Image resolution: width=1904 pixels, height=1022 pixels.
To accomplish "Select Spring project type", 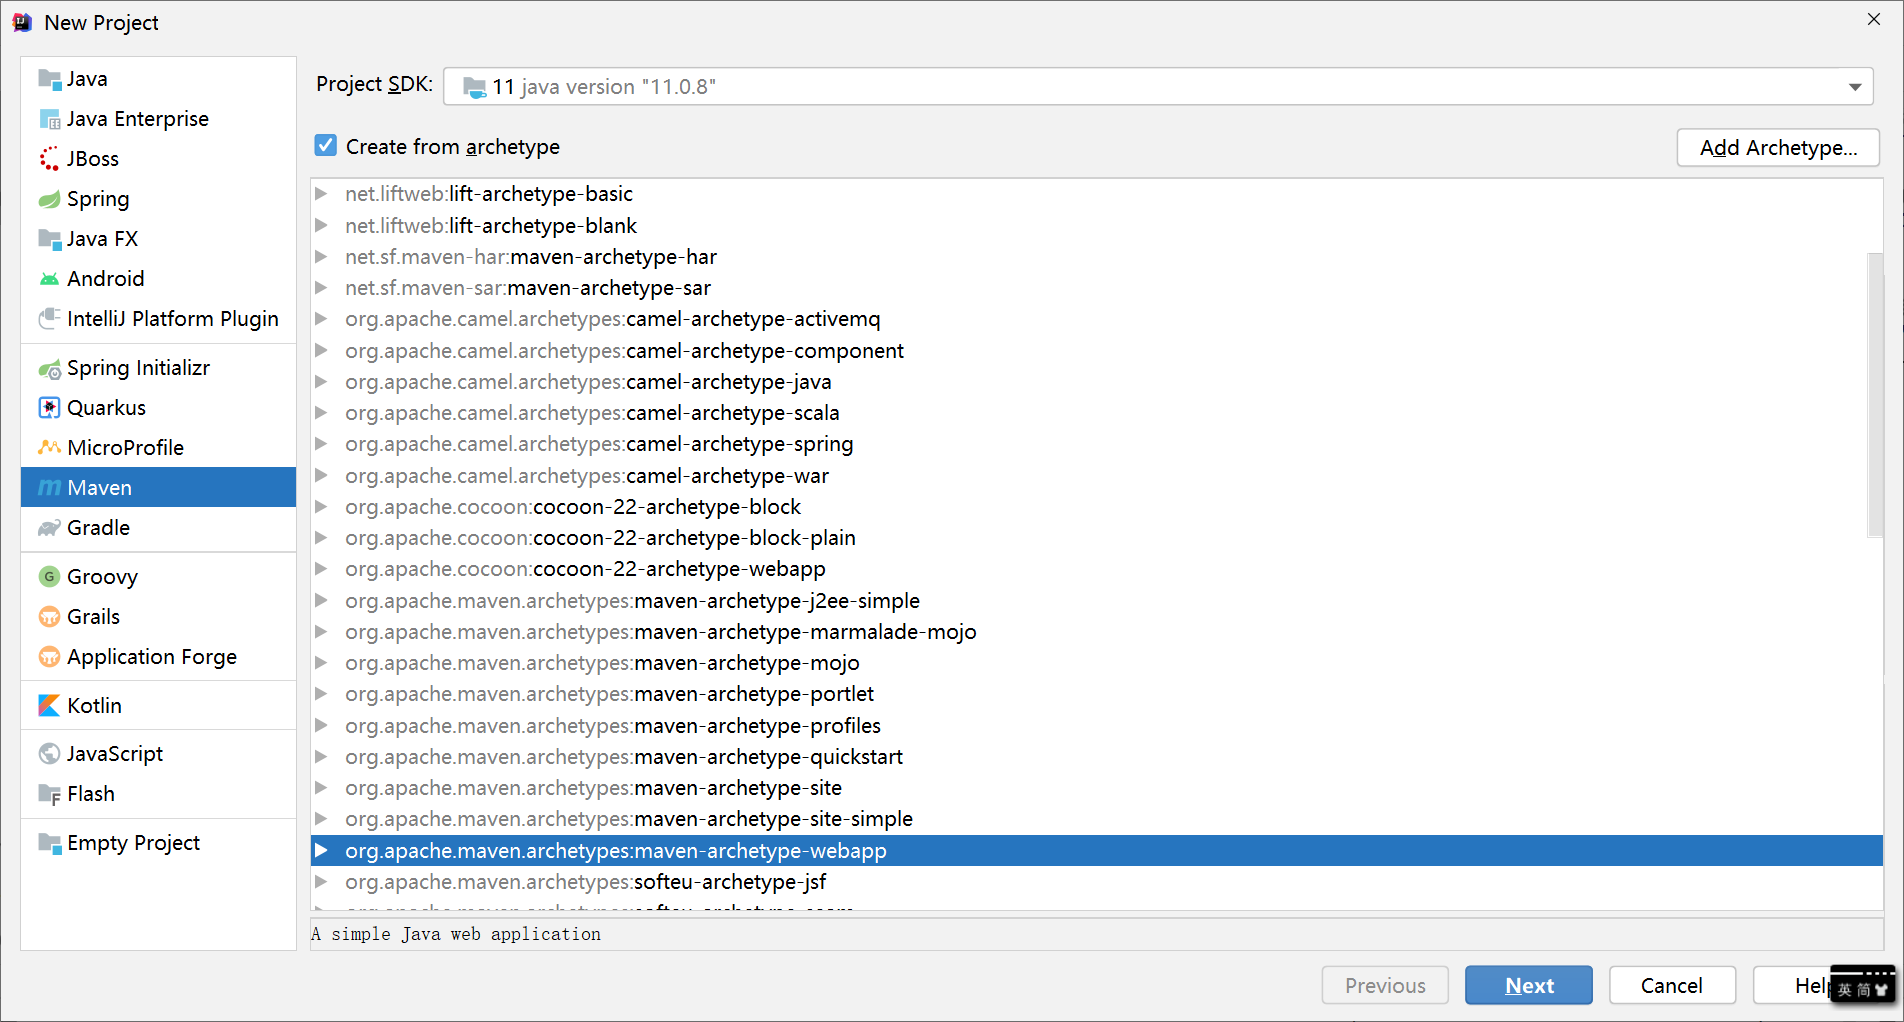I will tap(158, 199).
